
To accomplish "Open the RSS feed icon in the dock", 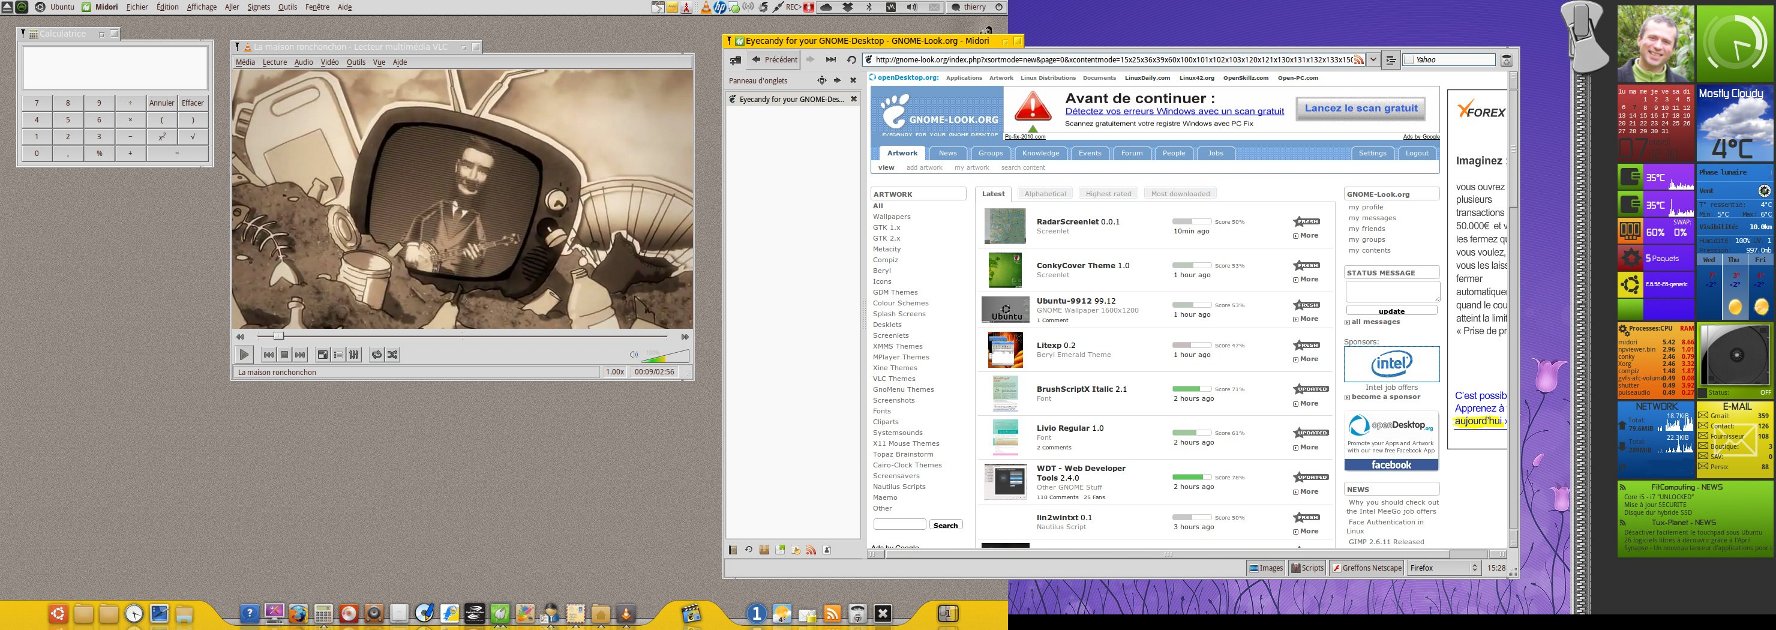I will coord(832,613).
